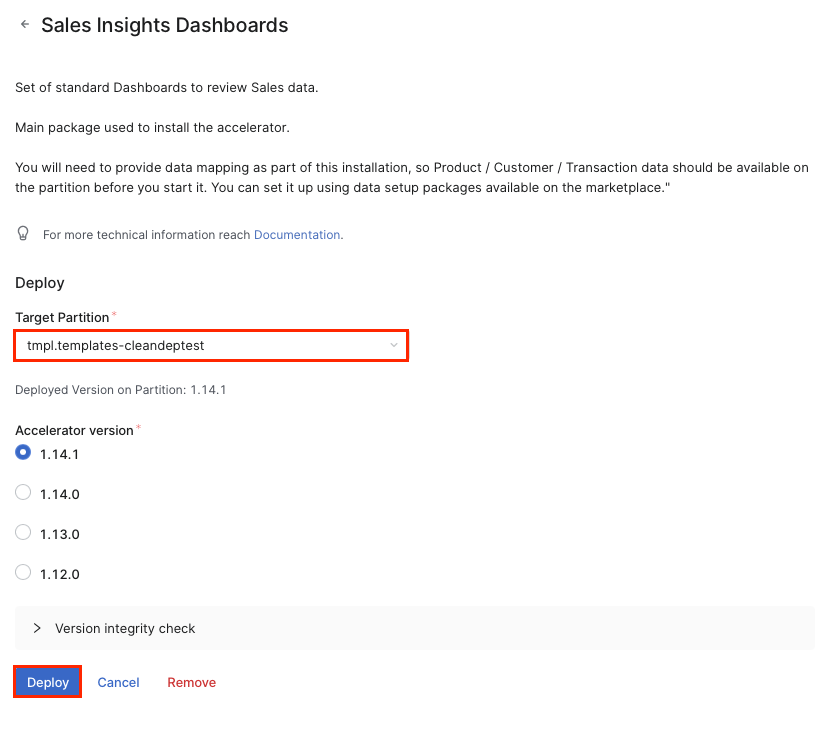Remove the accelerator from the partition
Viewport: 835px width, 730px height.
click(x=191, y=682)
